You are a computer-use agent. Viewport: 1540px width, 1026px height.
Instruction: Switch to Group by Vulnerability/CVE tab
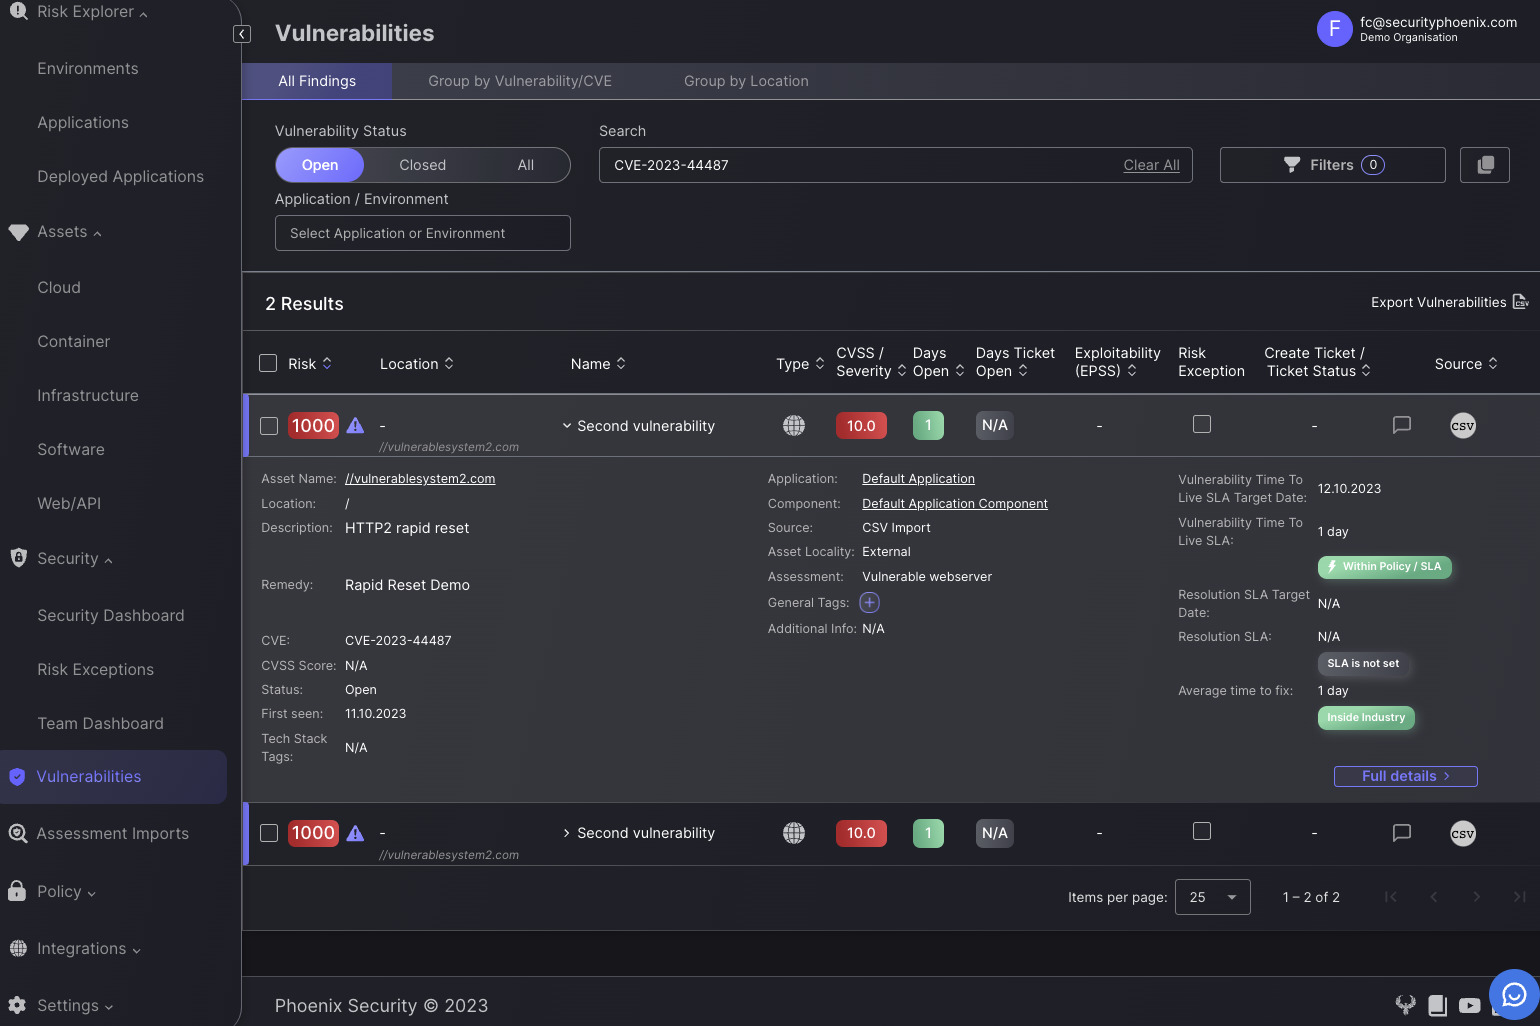tap(520, 81)
